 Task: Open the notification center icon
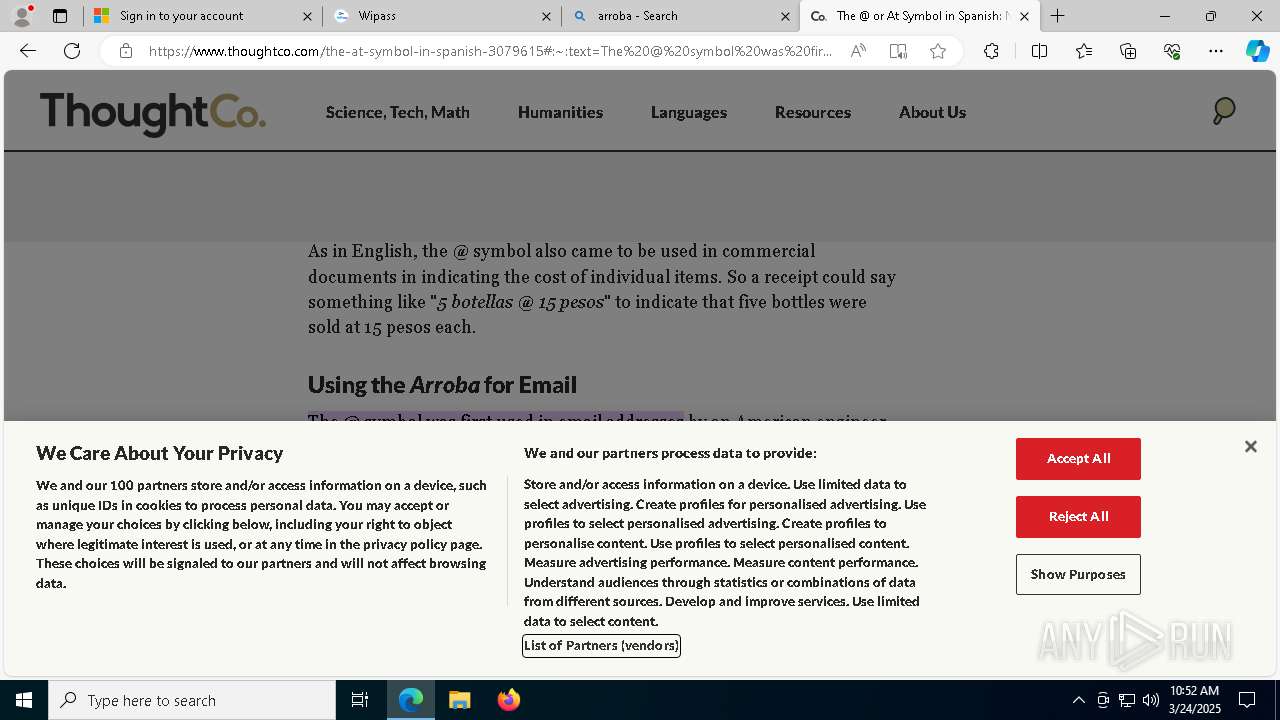click(x=1247, y=700)
